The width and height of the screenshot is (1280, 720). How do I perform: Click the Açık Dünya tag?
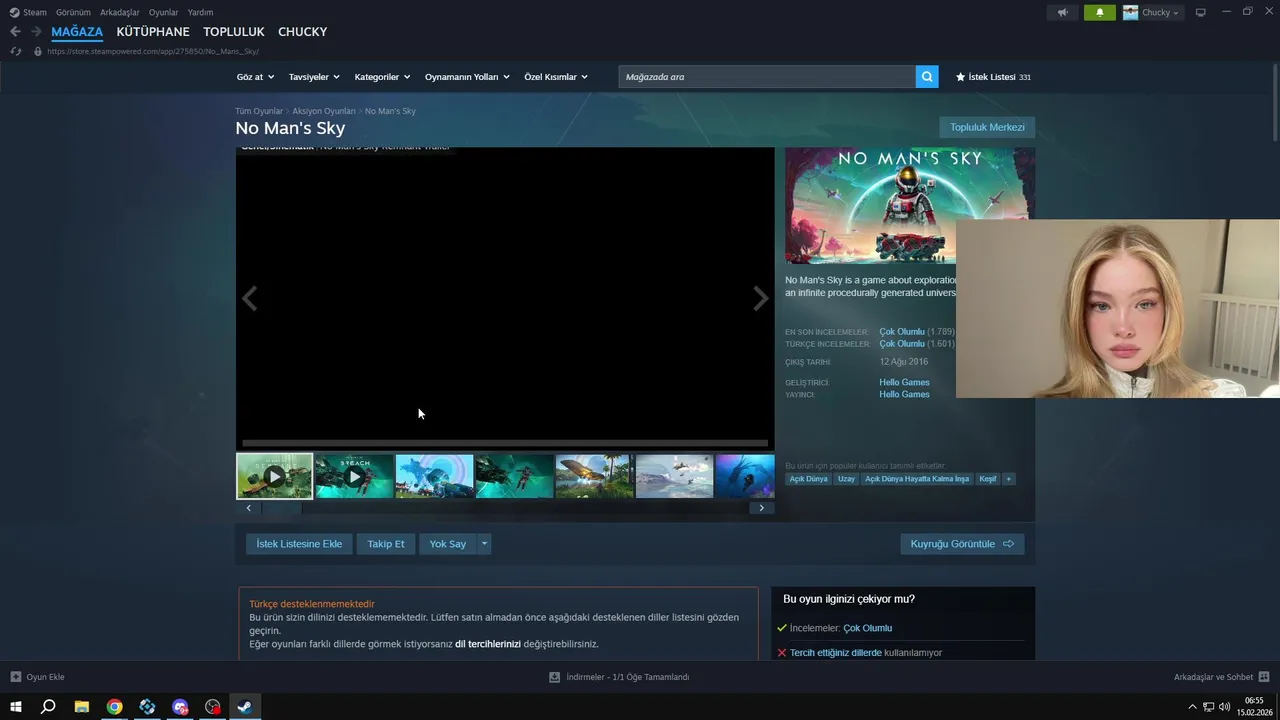(809, 479)
